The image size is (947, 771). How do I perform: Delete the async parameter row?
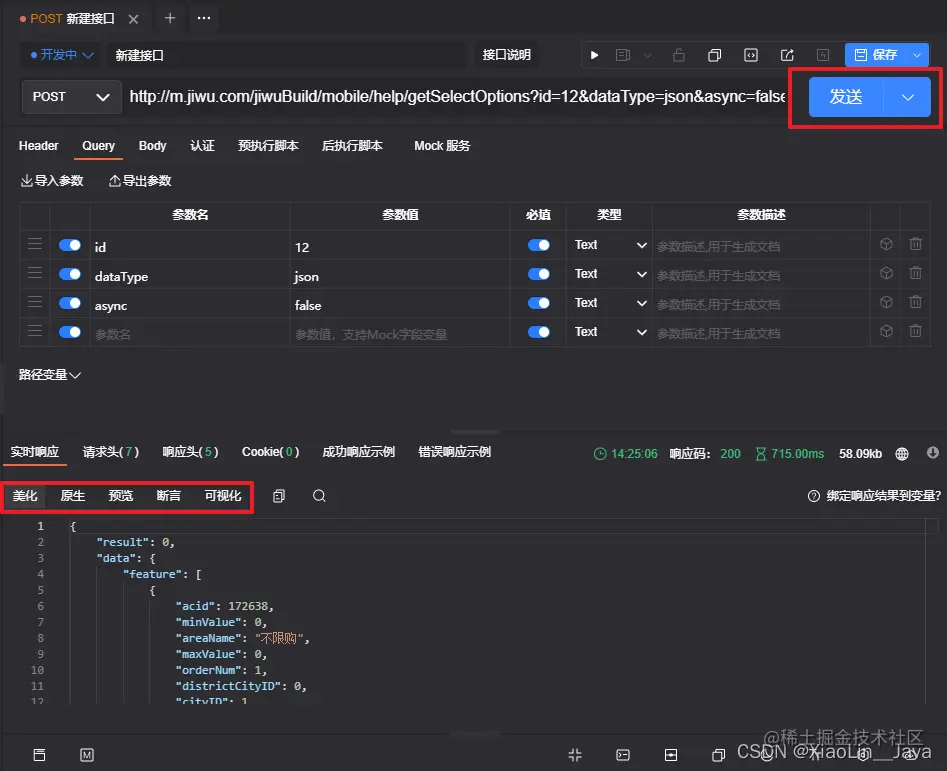pyautogui.click(x=916, y=302)
